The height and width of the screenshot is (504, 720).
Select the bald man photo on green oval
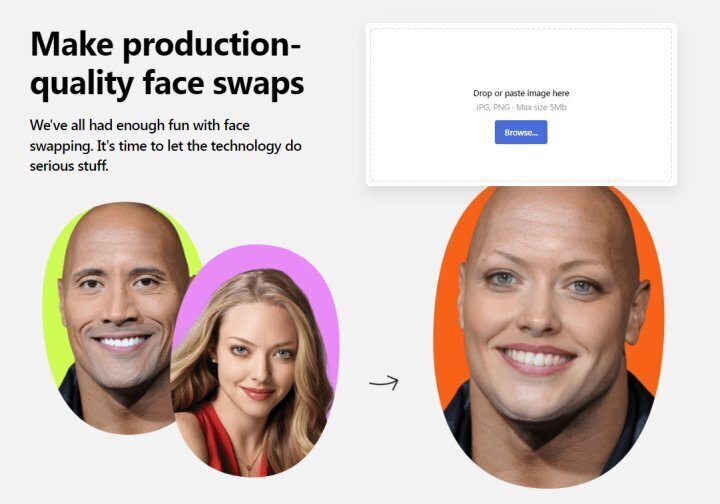[123, 318]
